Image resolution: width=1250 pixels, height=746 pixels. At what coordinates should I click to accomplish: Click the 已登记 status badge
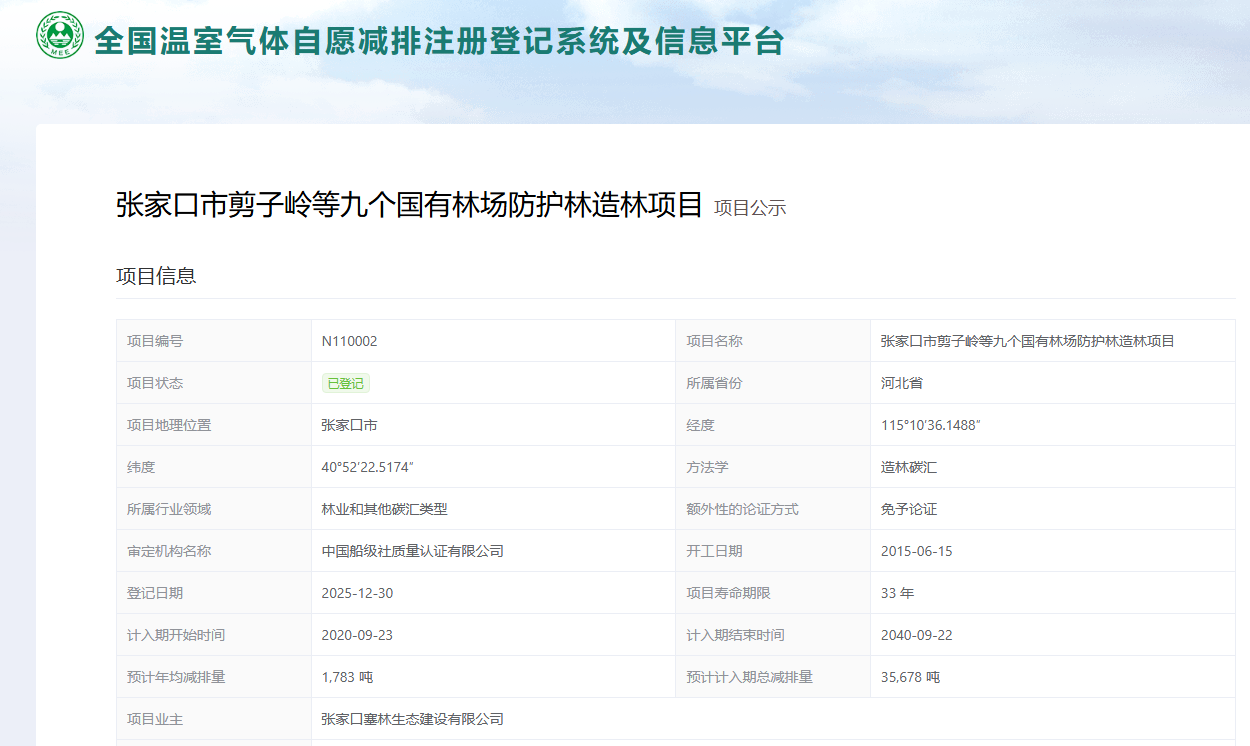pos(345,383)
